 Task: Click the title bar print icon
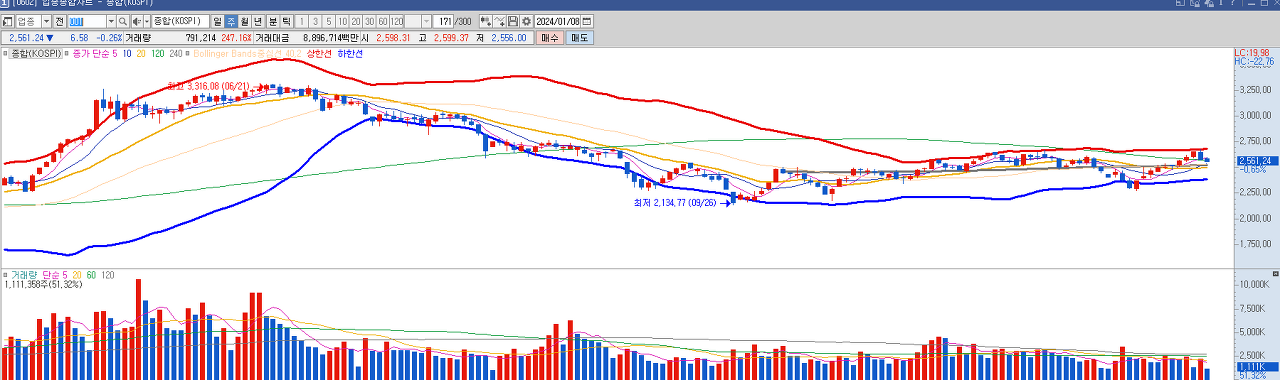pyautogui.click(x=1209, y=3)
